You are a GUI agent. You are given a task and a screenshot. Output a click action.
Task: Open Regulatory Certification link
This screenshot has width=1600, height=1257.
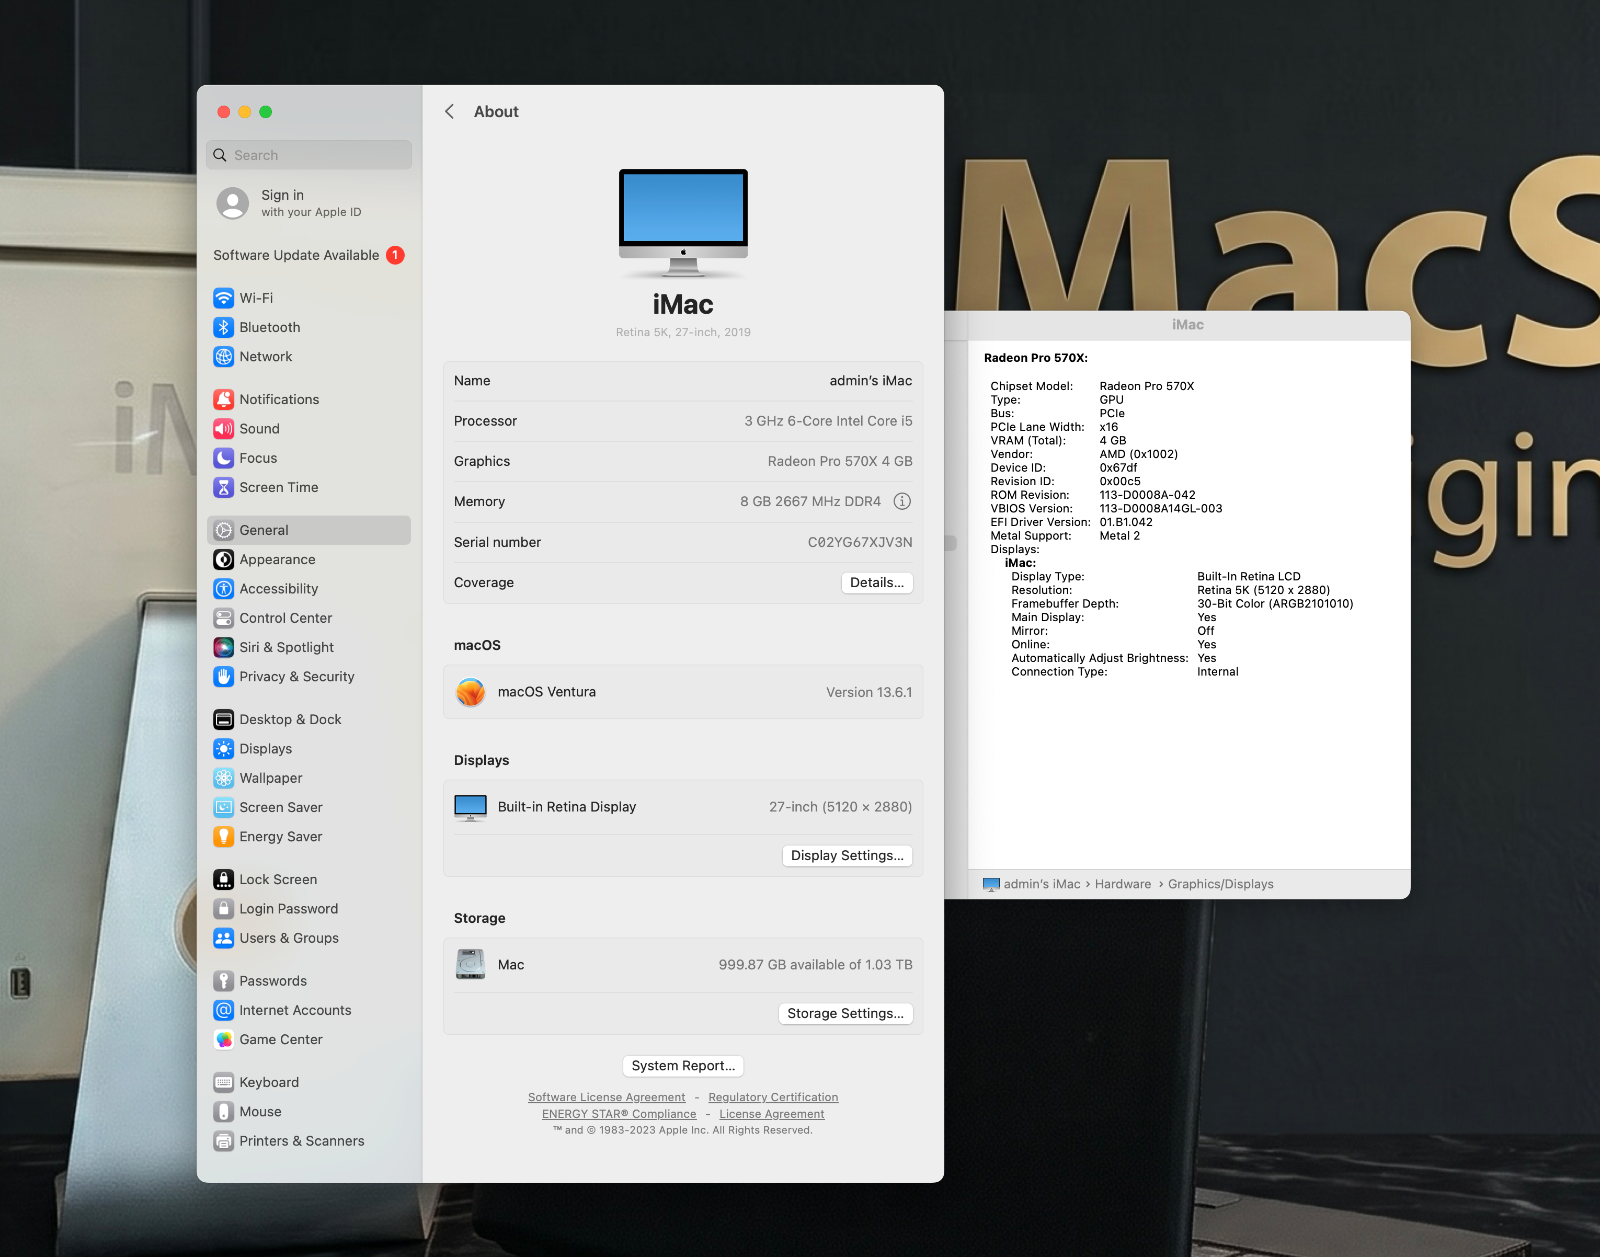(x=773, y=1097)
